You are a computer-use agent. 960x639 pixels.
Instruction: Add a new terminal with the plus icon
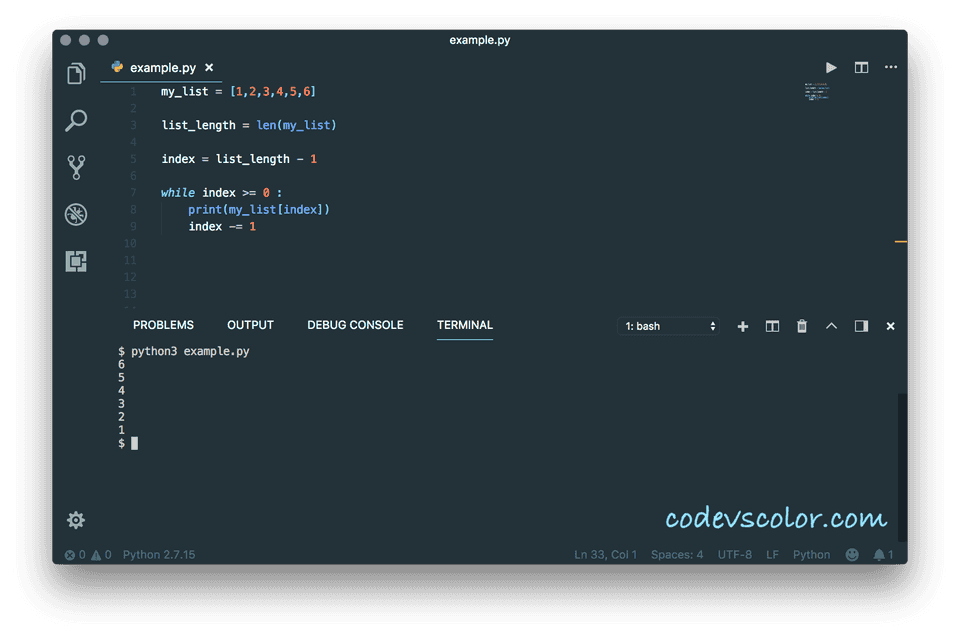coord(742,325)
